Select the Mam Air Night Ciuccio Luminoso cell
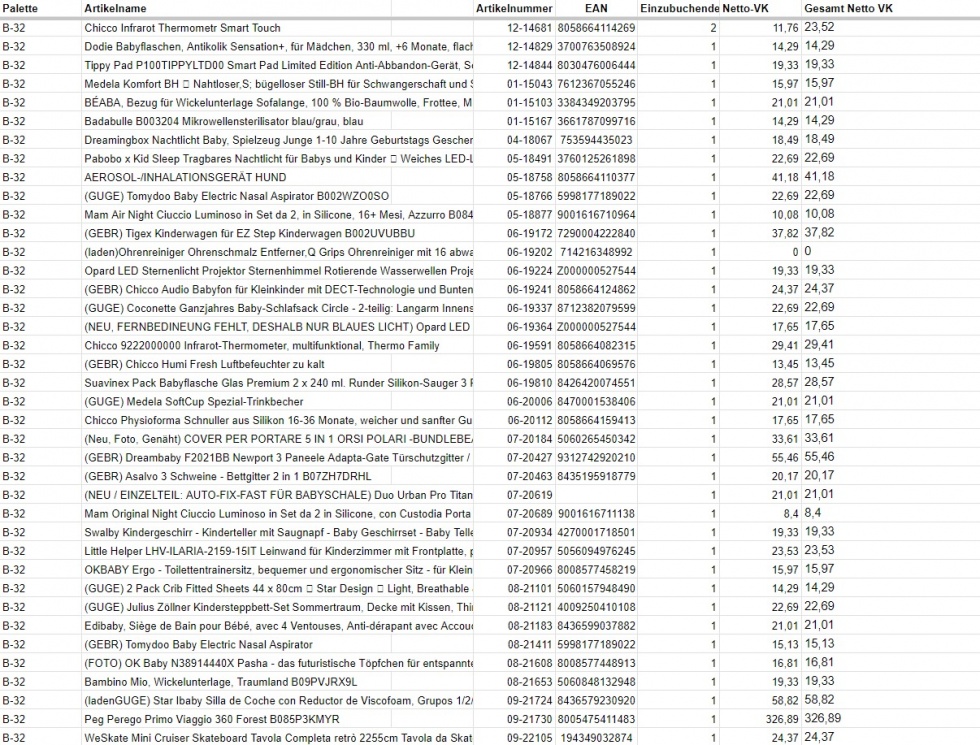980x745 pixels. 279,215
